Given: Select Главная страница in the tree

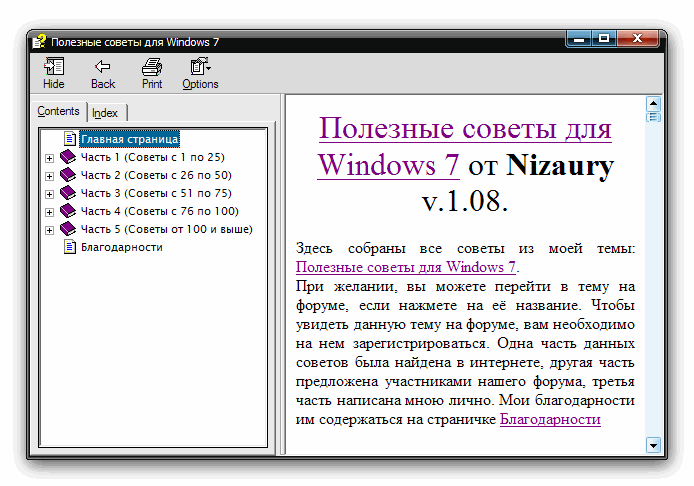Looking at the screenshot, I should point(130,139).
